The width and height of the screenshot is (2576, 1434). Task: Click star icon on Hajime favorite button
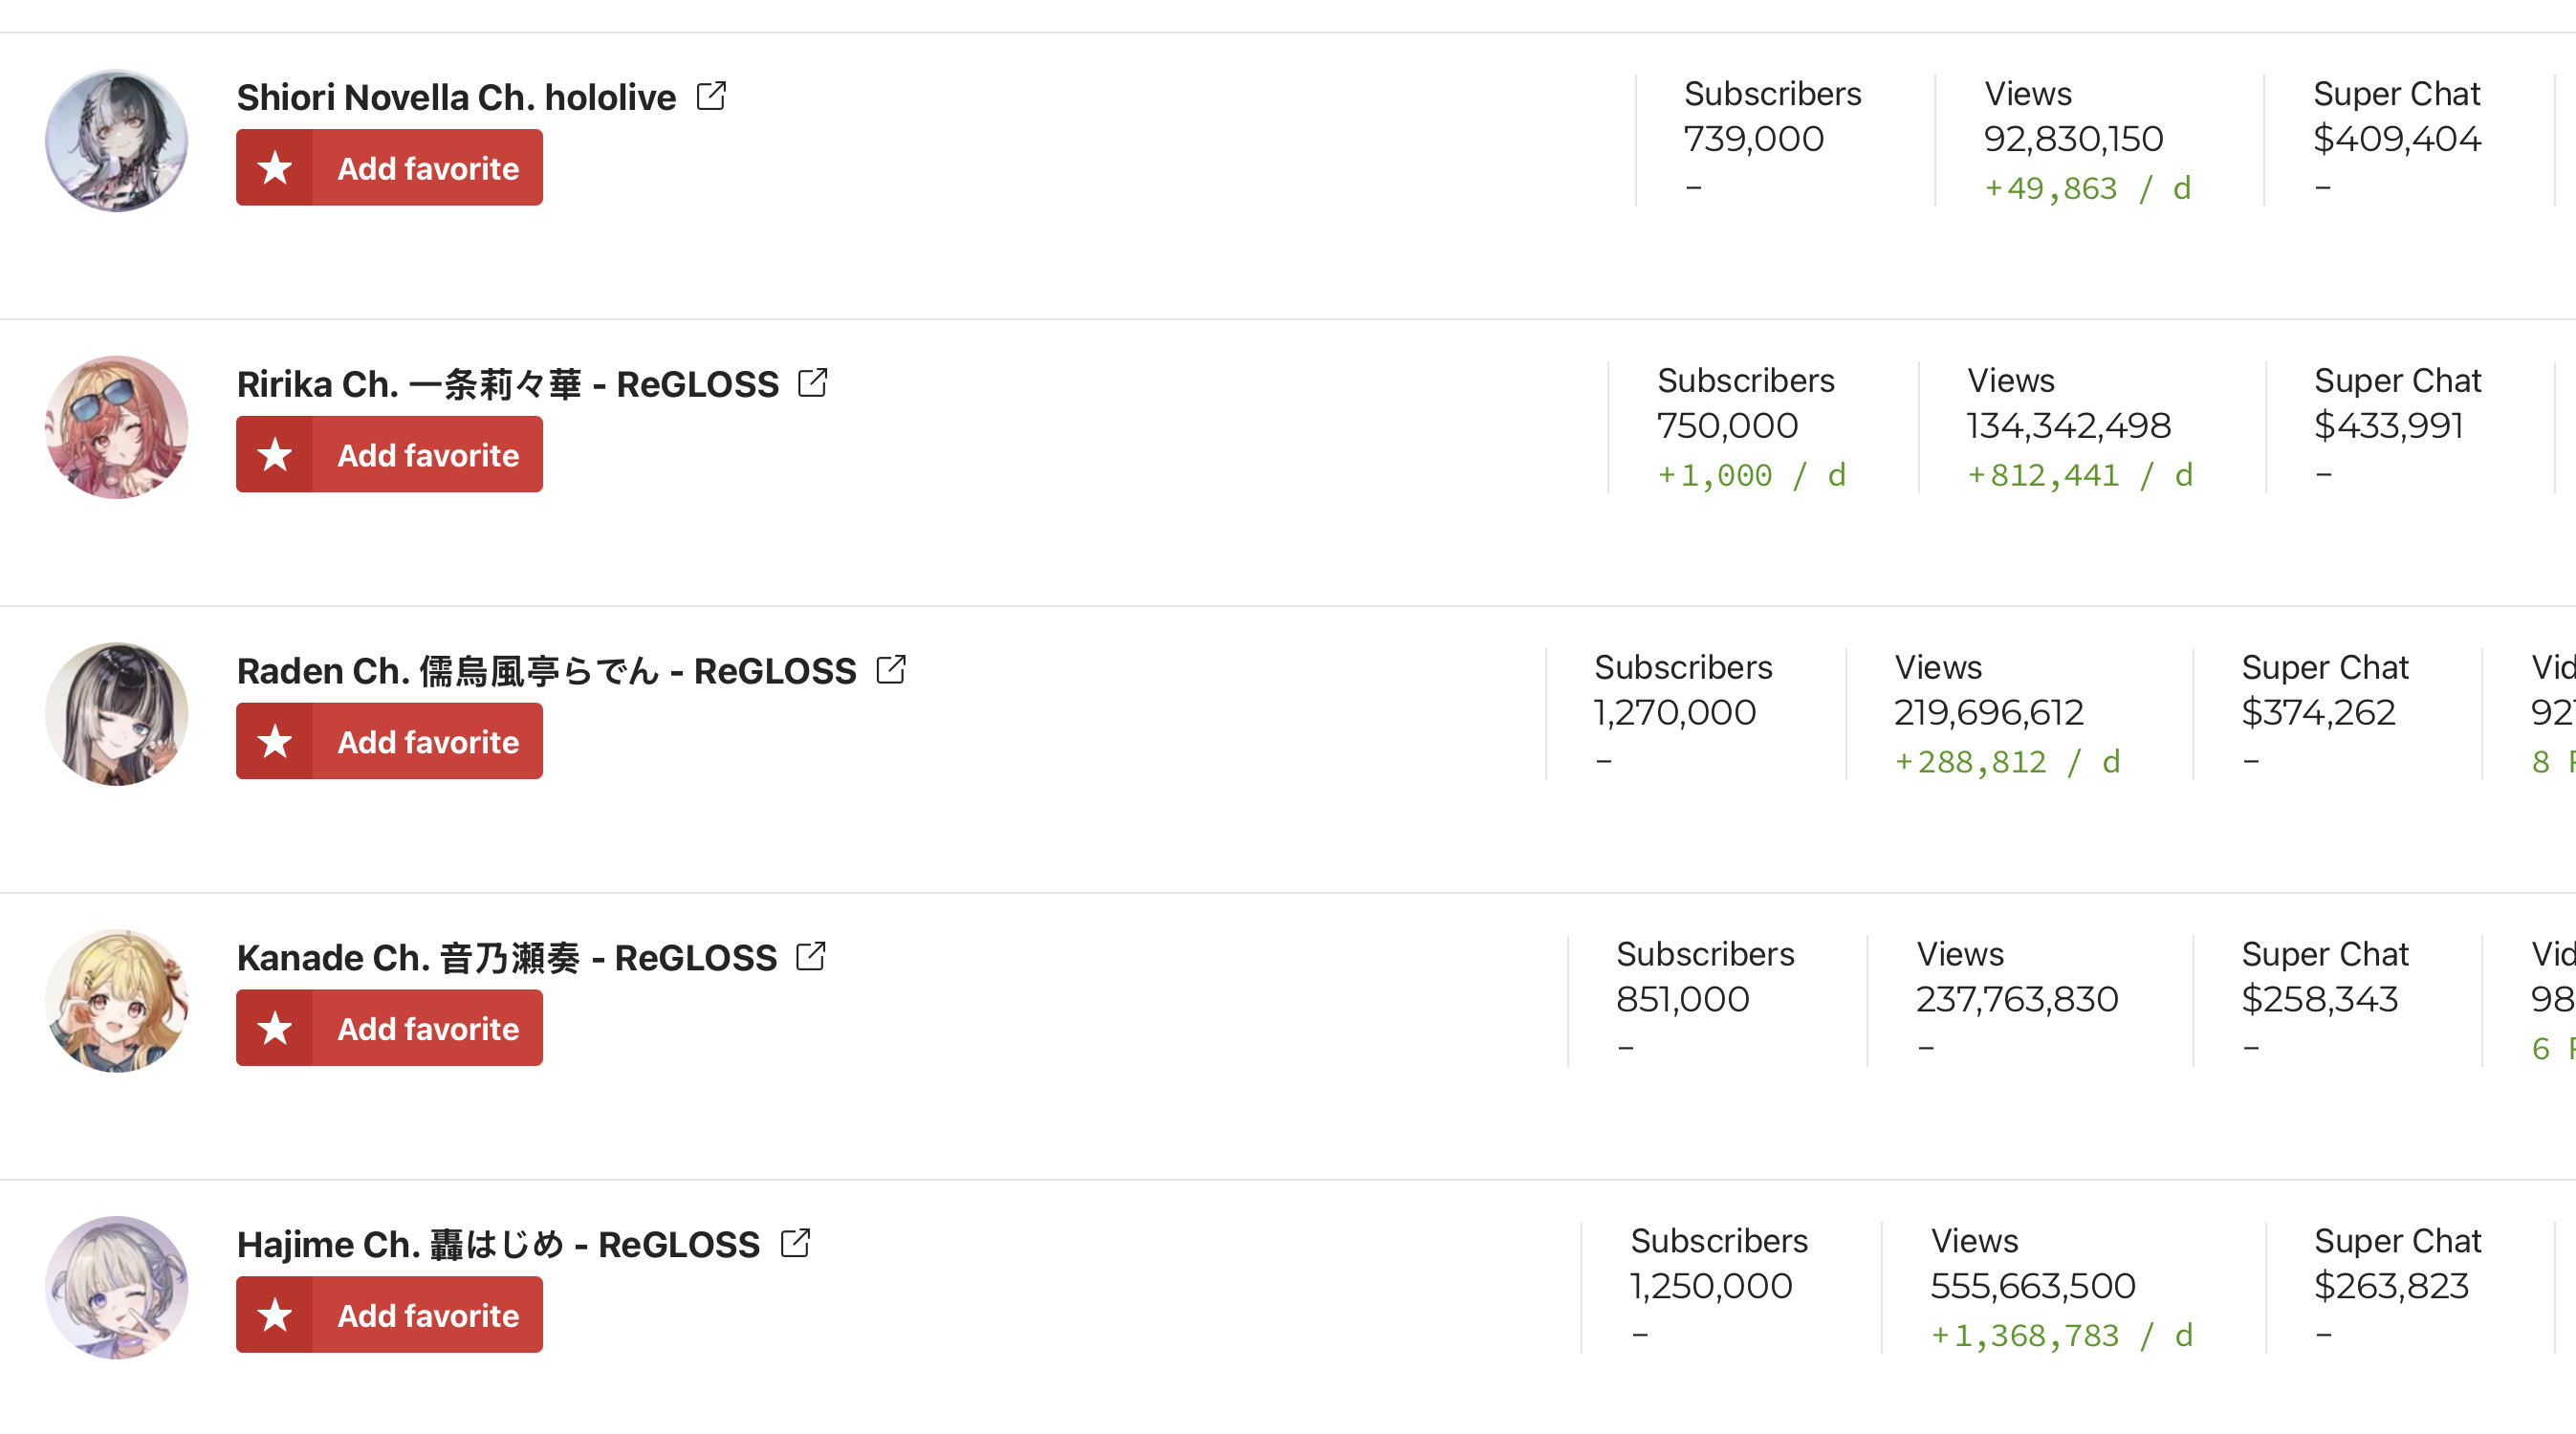pos(275,1314)
